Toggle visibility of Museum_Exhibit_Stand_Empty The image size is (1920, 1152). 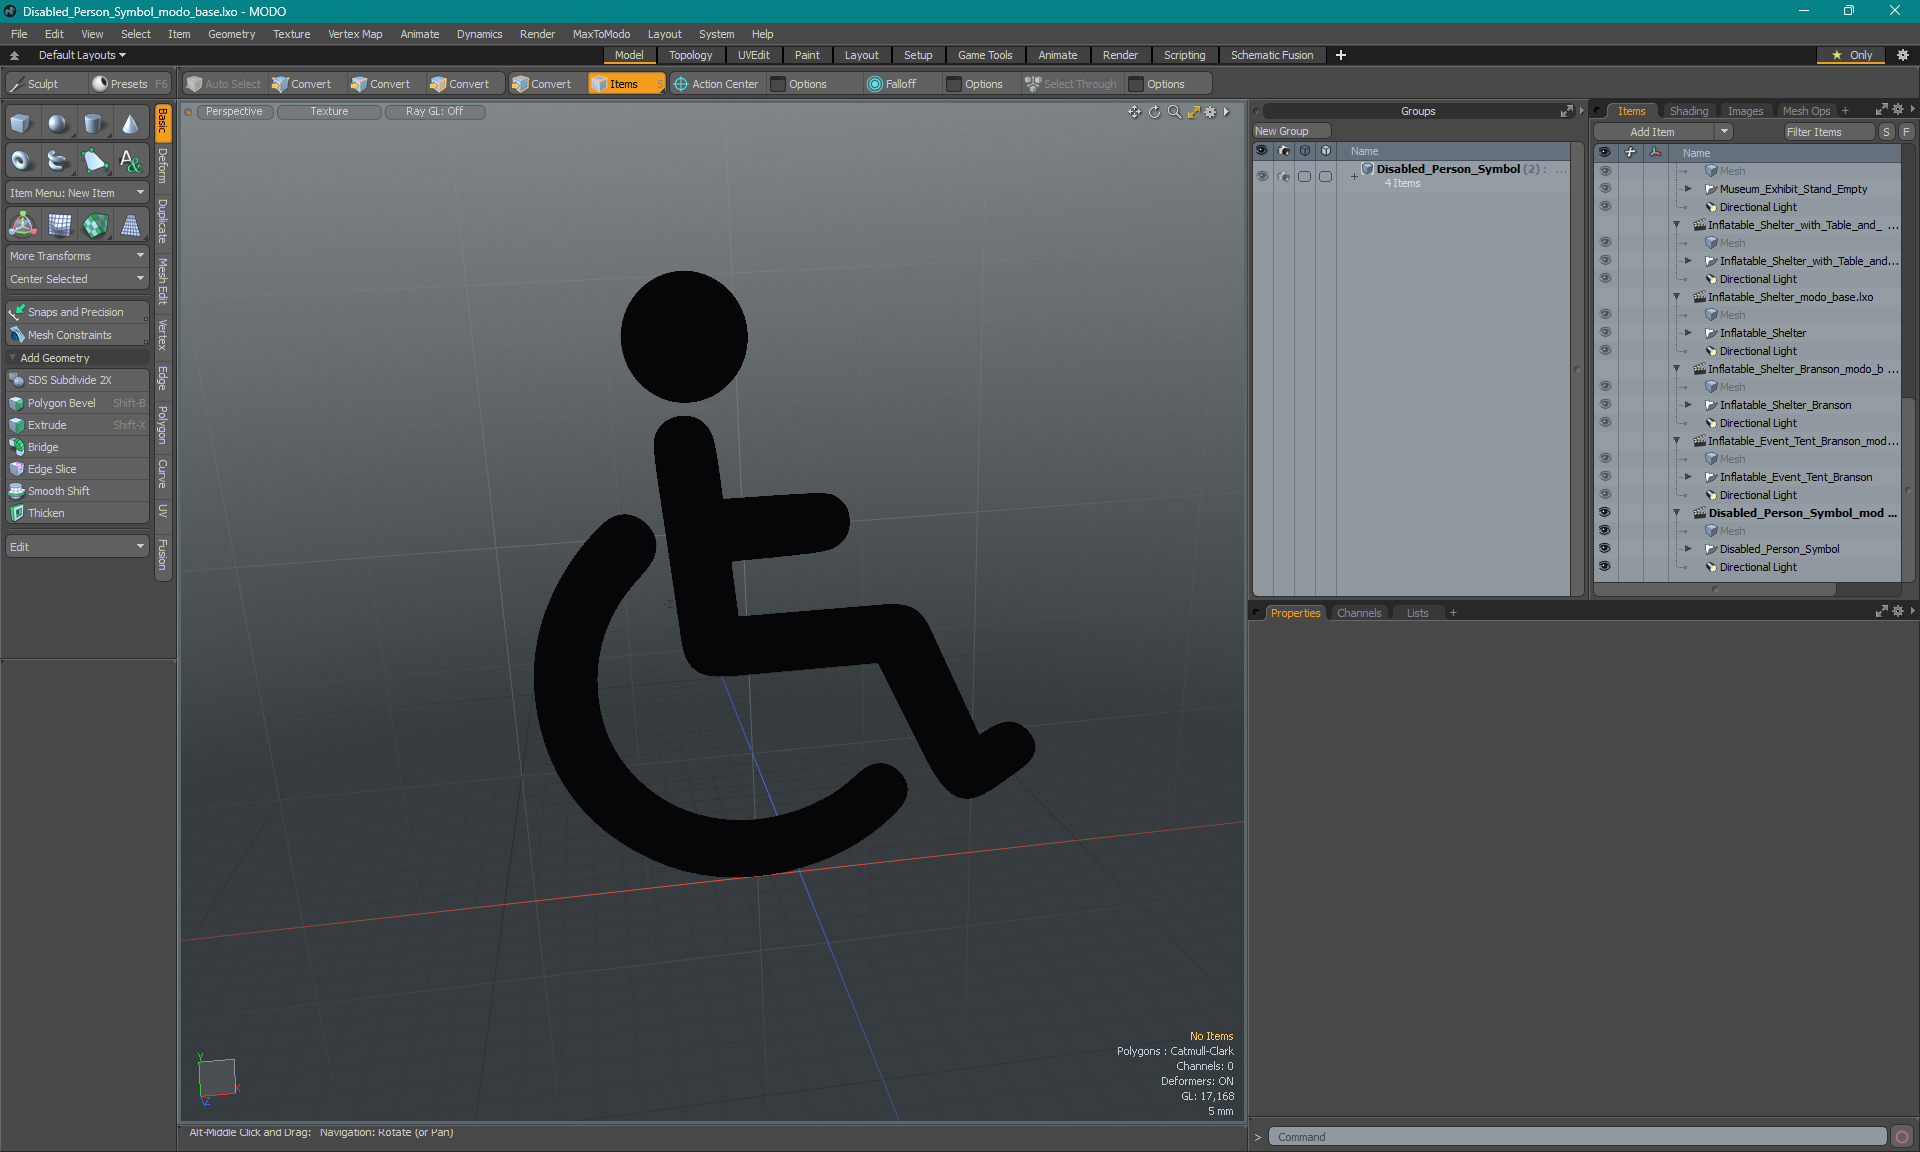point(1605,189)
